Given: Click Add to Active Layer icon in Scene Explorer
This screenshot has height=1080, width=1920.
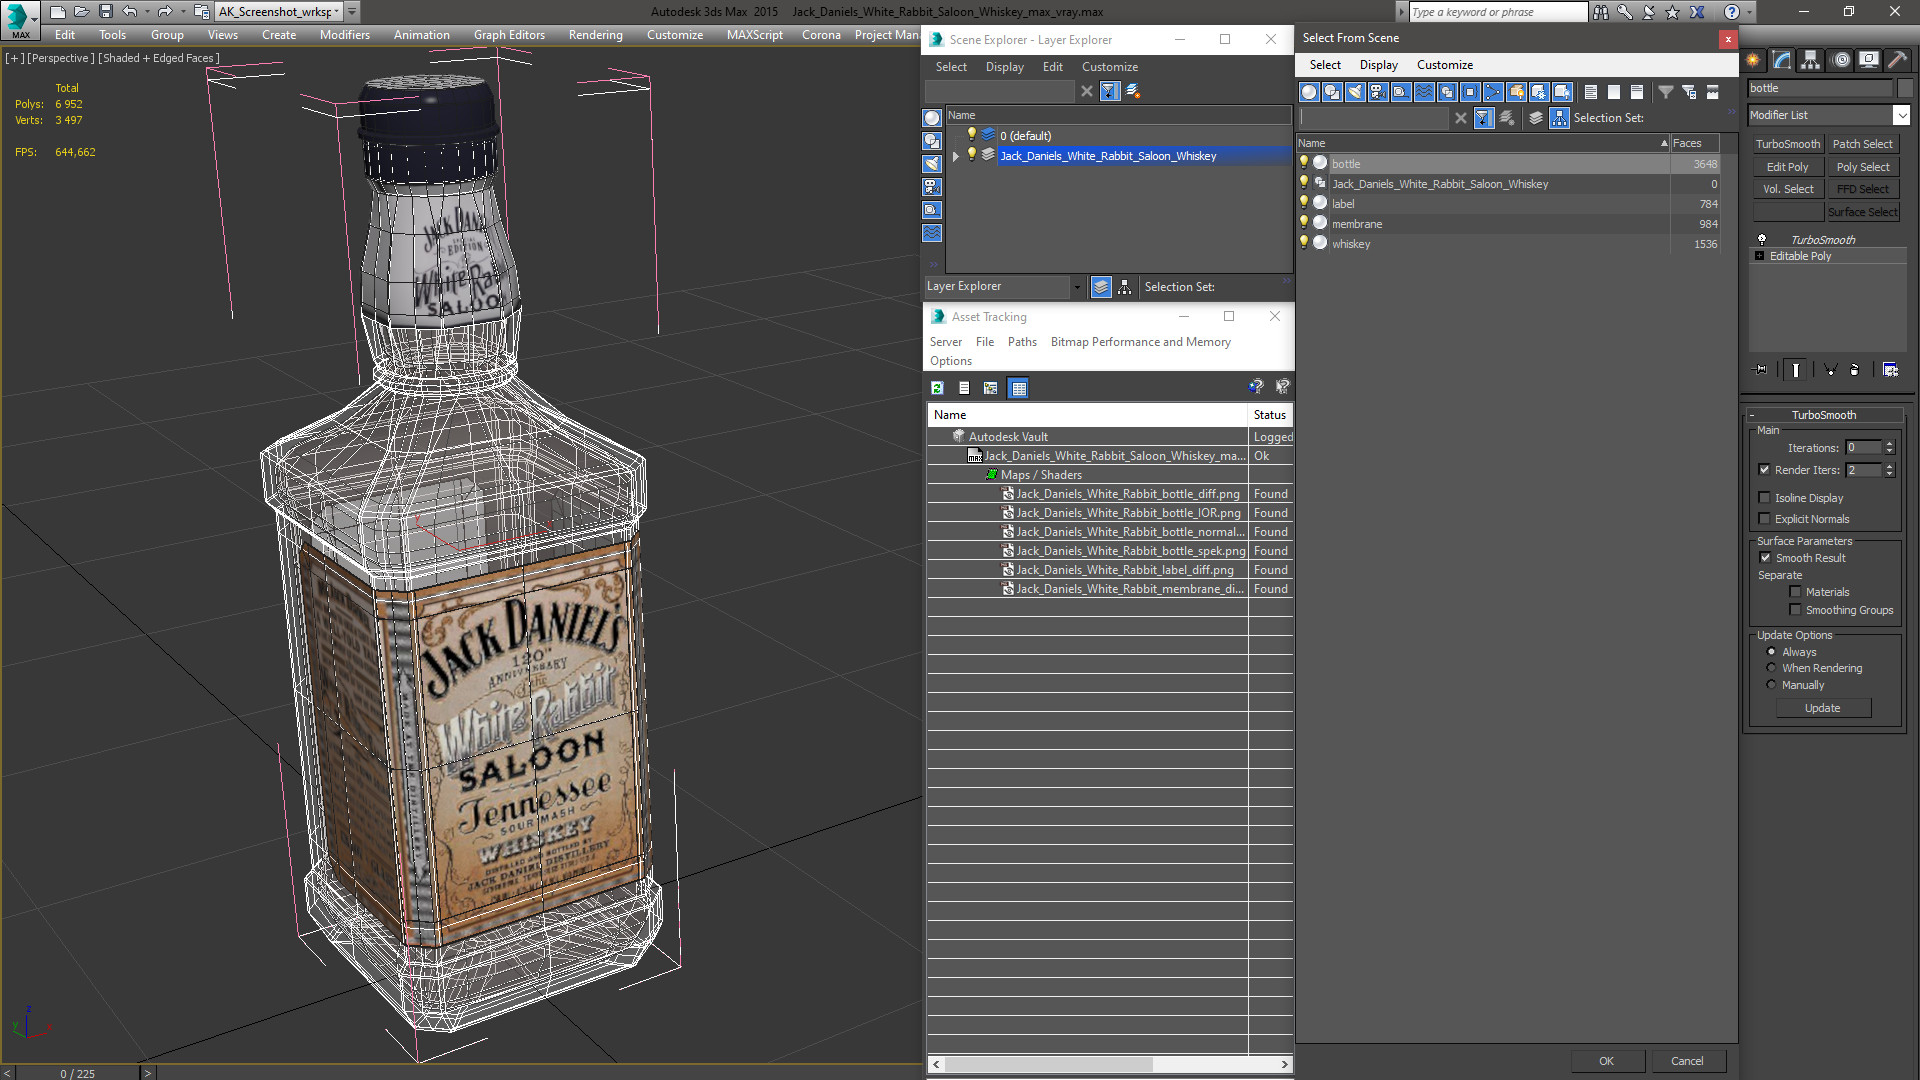Looking at the screenshot, I should [1133, 91].
